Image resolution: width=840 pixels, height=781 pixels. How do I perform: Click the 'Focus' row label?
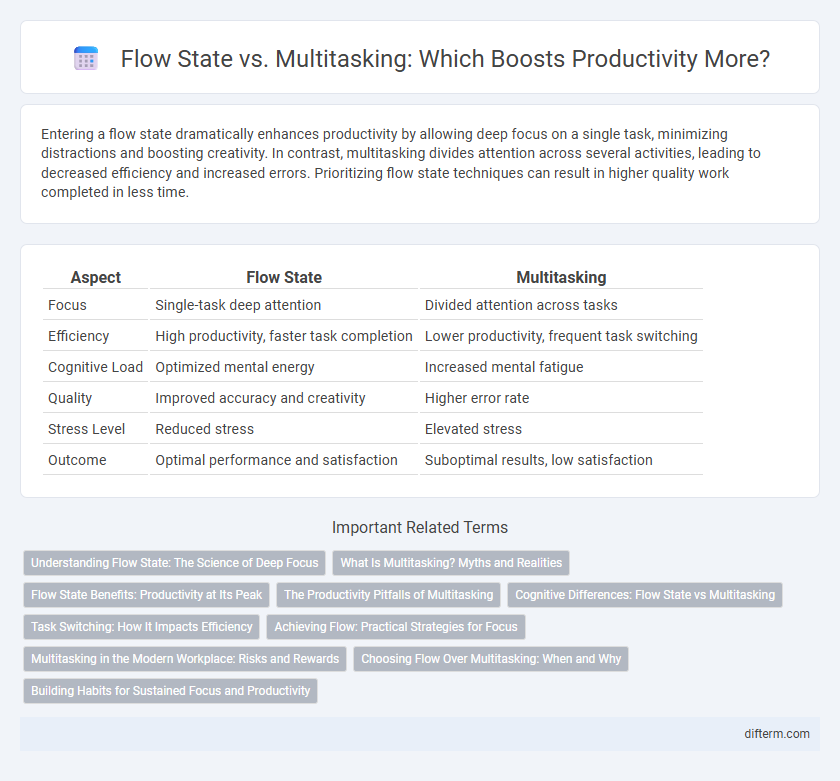pos(67,305)
